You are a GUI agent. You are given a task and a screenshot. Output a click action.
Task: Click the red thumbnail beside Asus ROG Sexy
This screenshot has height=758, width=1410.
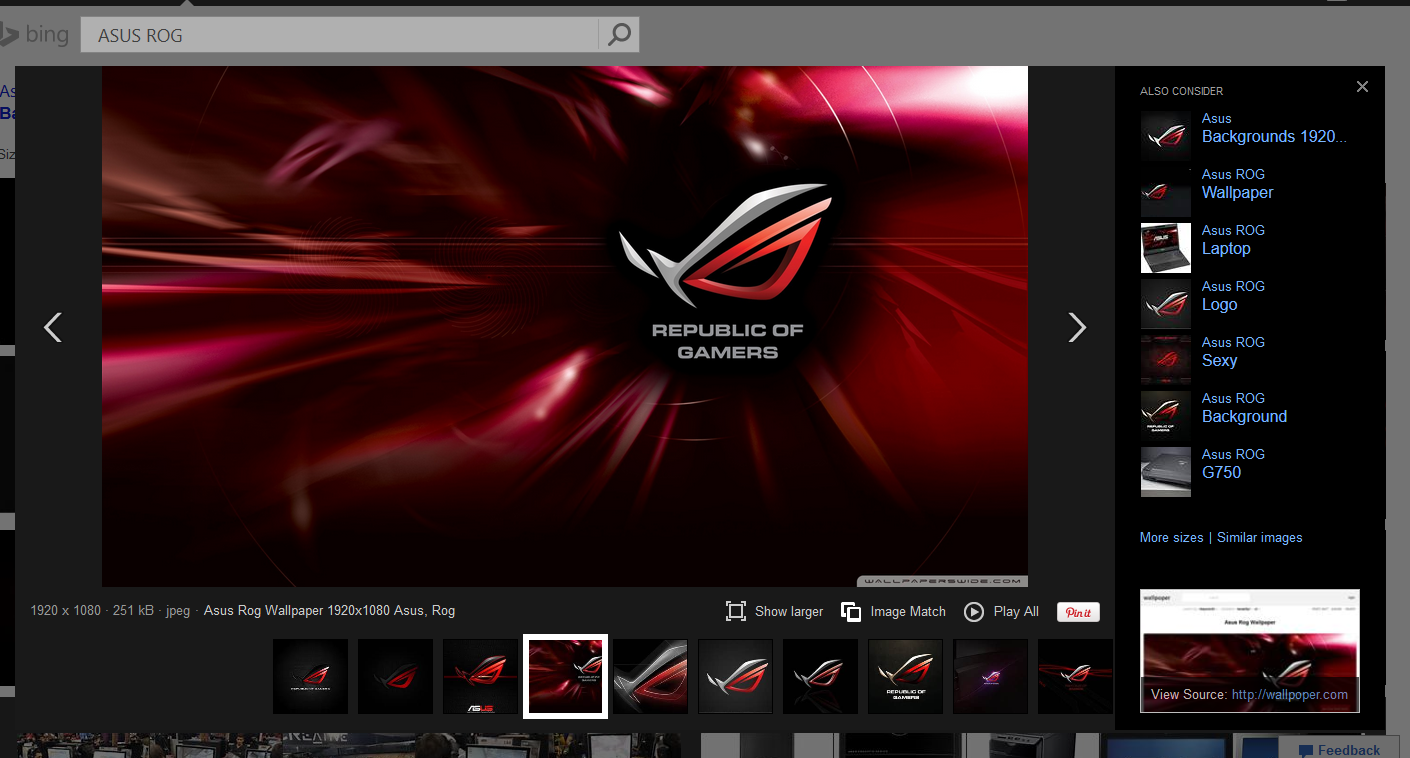click(1166, 359)
